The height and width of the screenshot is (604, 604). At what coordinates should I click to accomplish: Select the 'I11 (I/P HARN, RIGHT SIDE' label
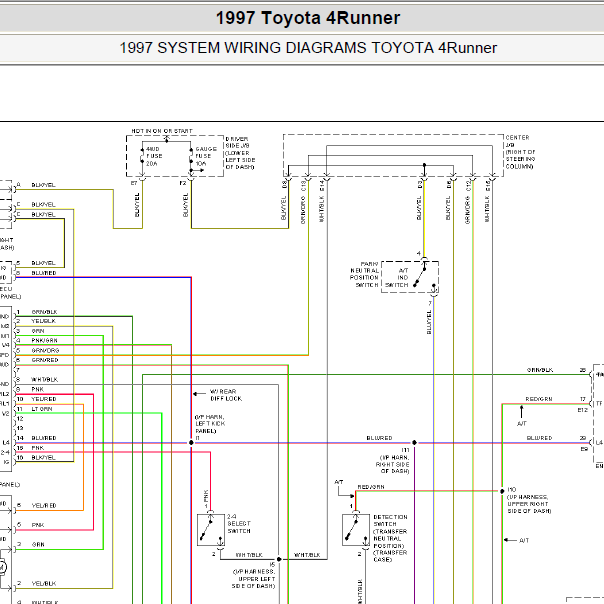[393, 460]
